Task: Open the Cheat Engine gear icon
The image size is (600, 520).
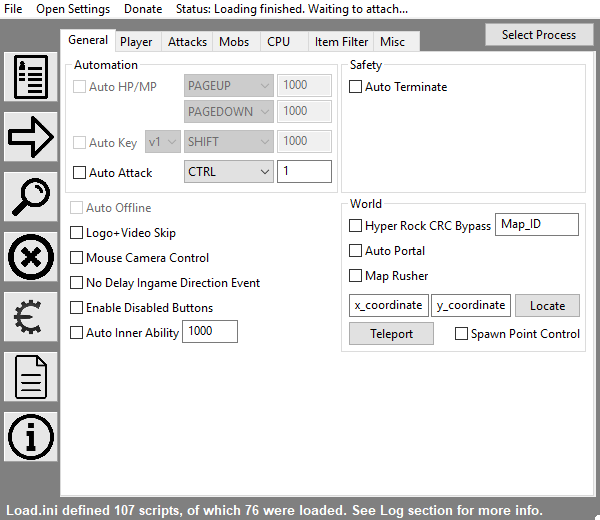Action: coord(31,317)
